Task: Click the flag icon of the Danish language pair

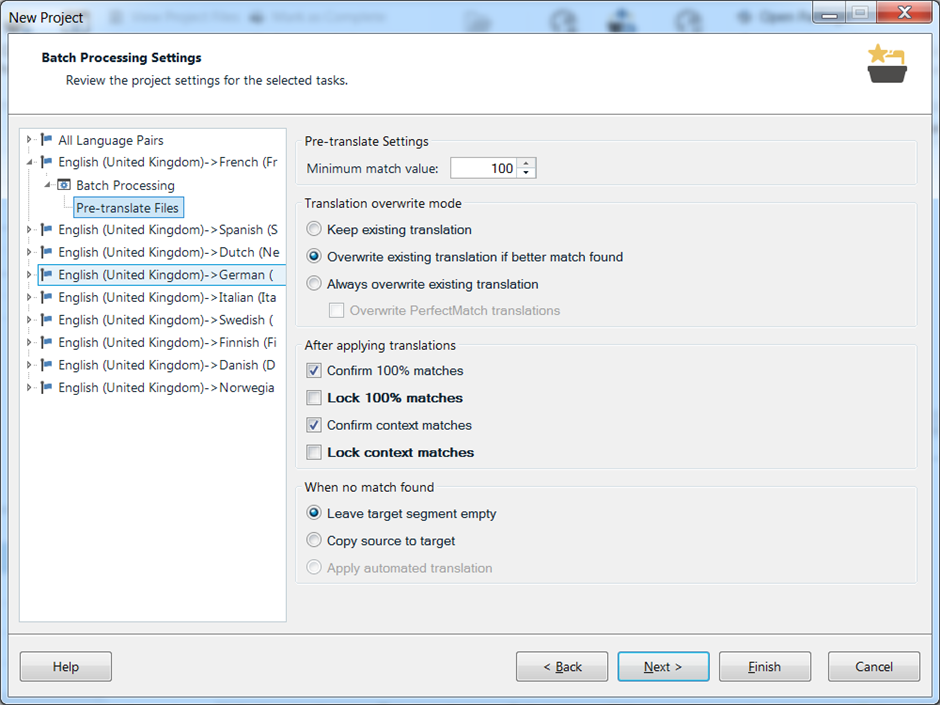Action: point(46,364)
